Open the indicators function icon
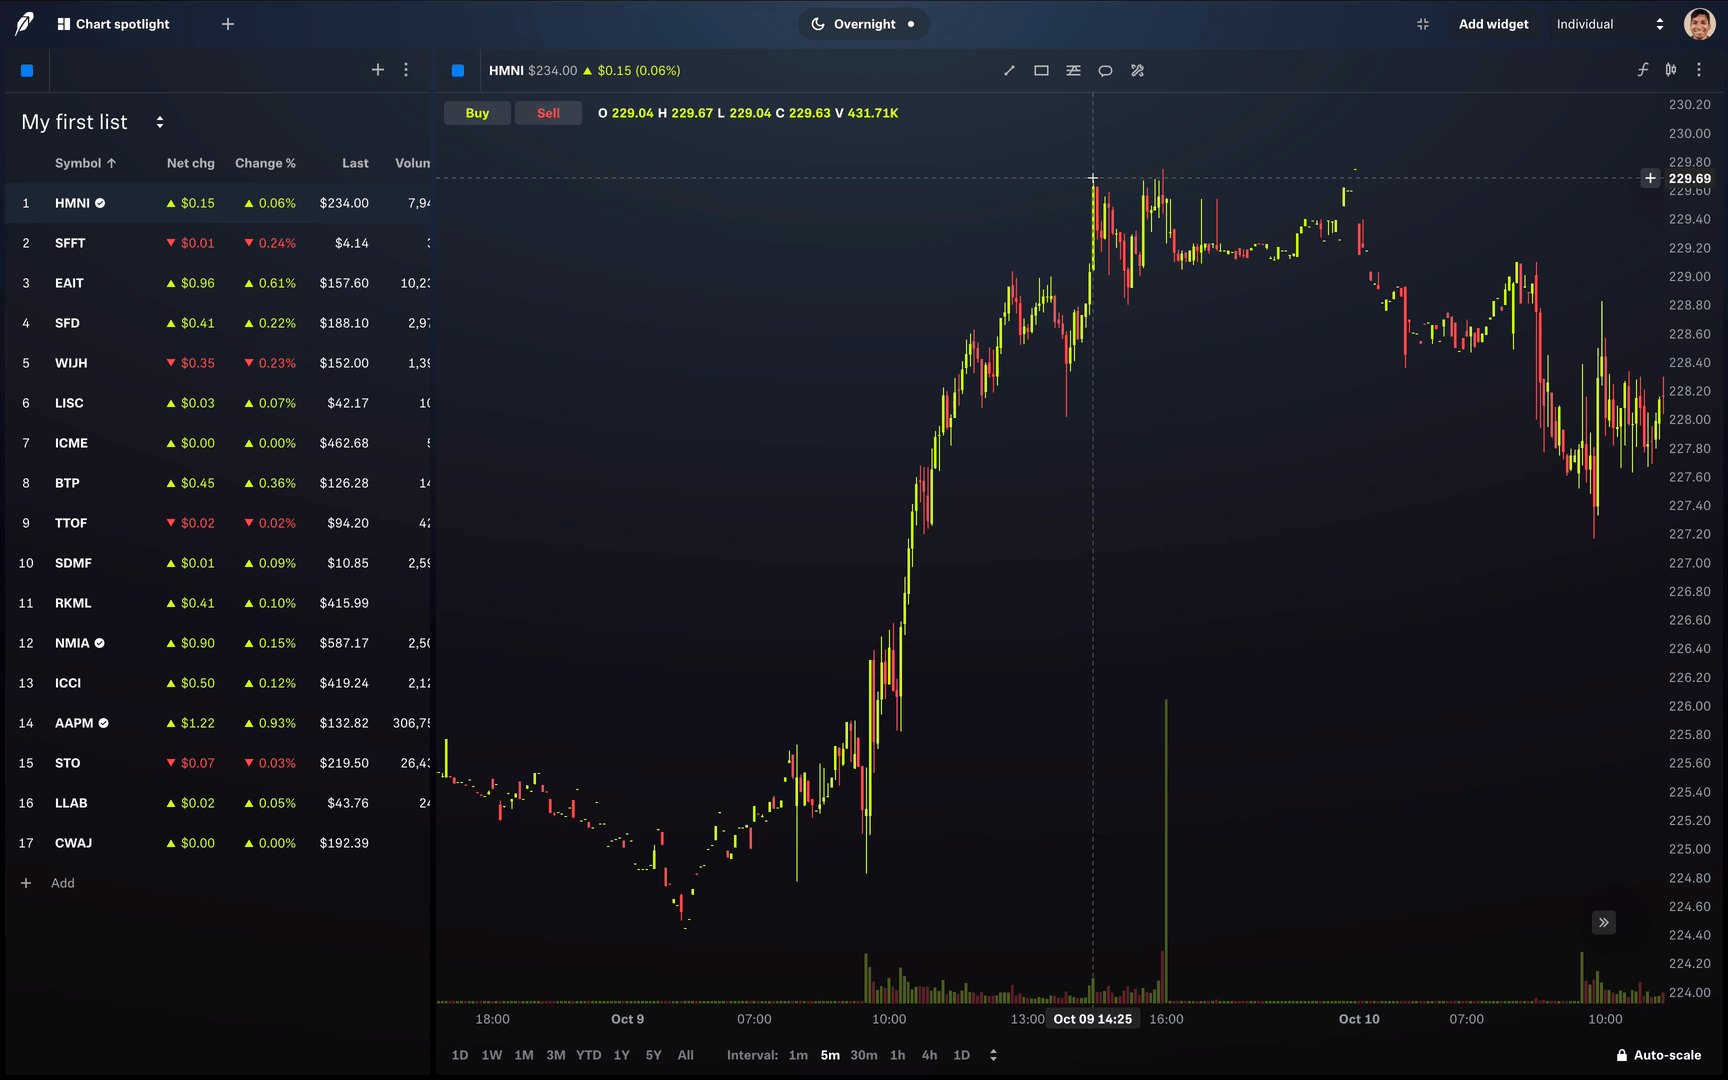The width and height of the screenshot is (1728, 1080). [x=1642, y=70]
